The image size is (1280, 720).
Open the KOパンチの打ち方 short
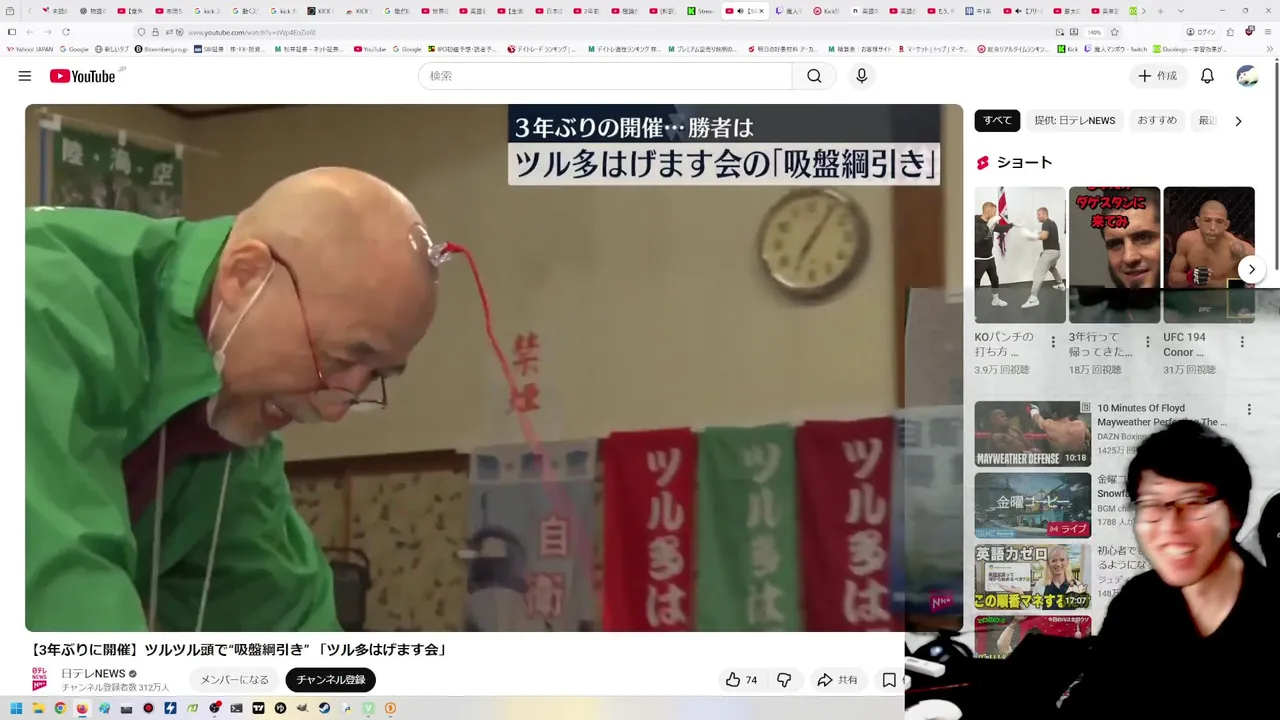coord(1020,255)
